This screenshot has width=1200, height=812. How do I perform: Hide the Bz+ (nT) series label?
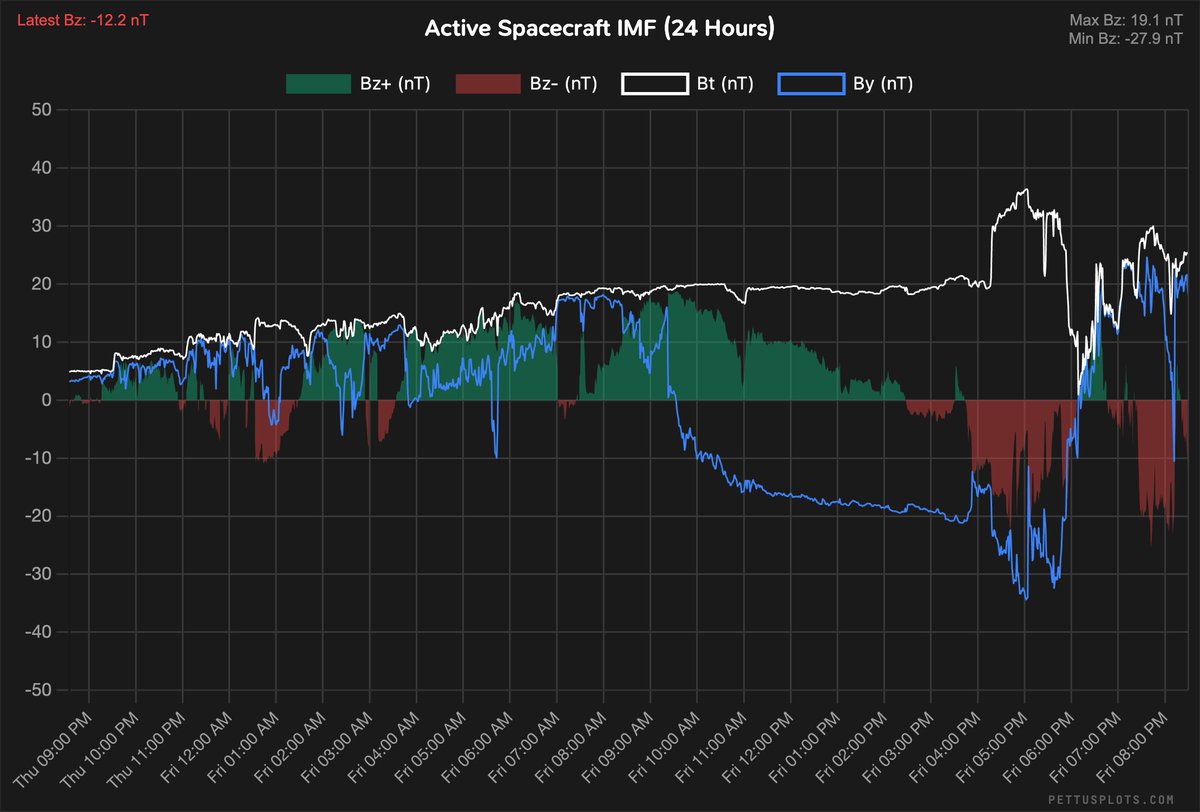(395, 84)
